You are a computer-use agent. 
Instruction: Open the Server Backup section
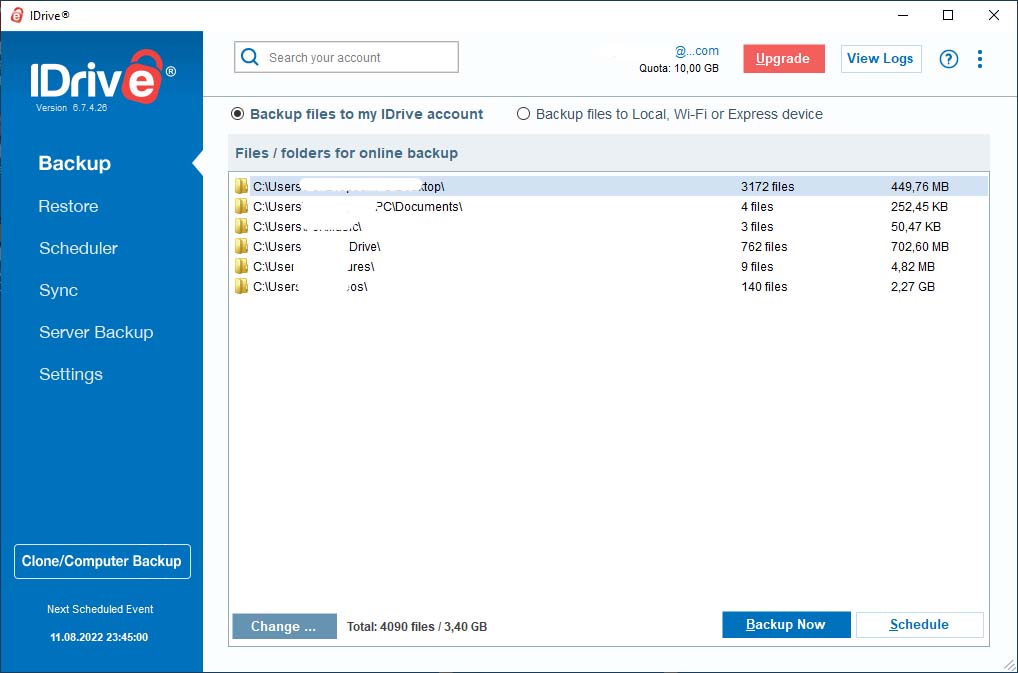96,332
